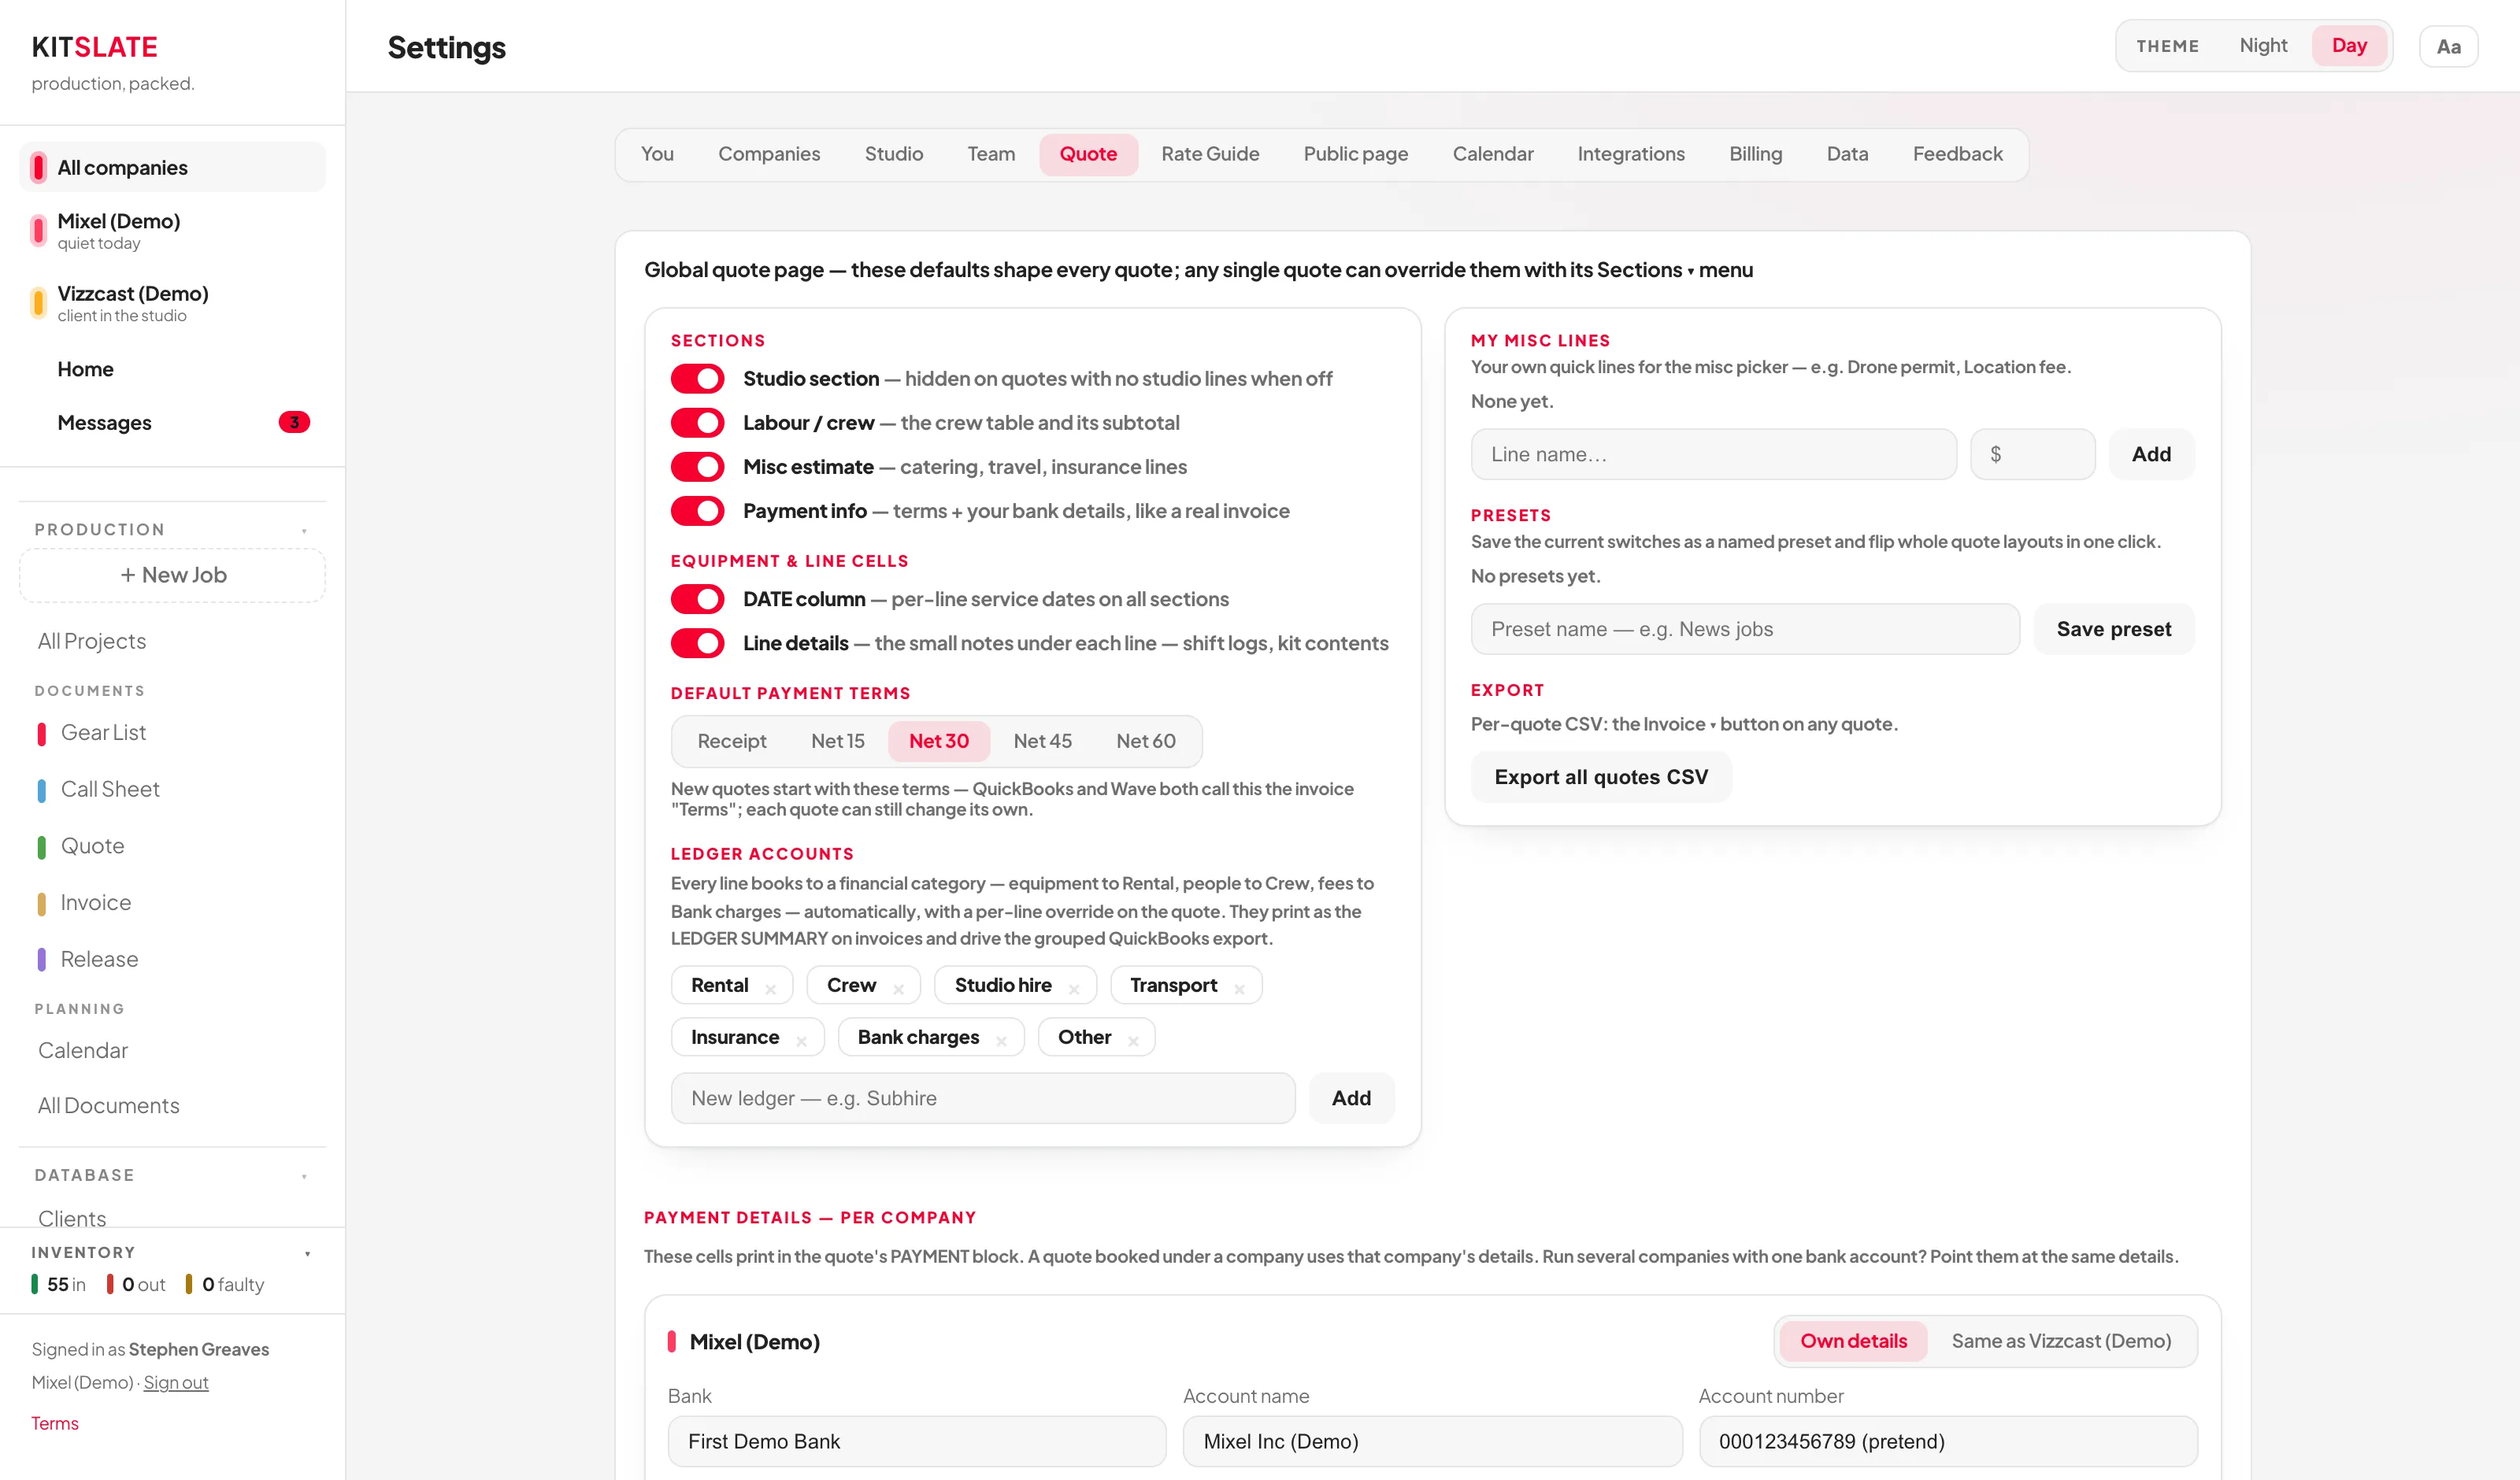2520x1480 pixels.
Task: Add the new ledger account
Action: [1351, 1098]
